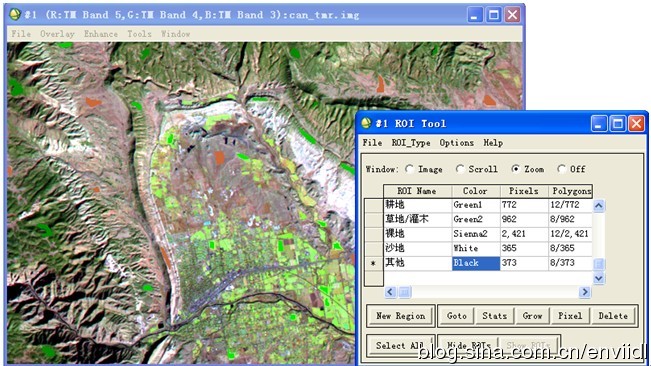Open ROI_Type menu
Viewport: 651px width, 366px height.
(x=411, y=143)
